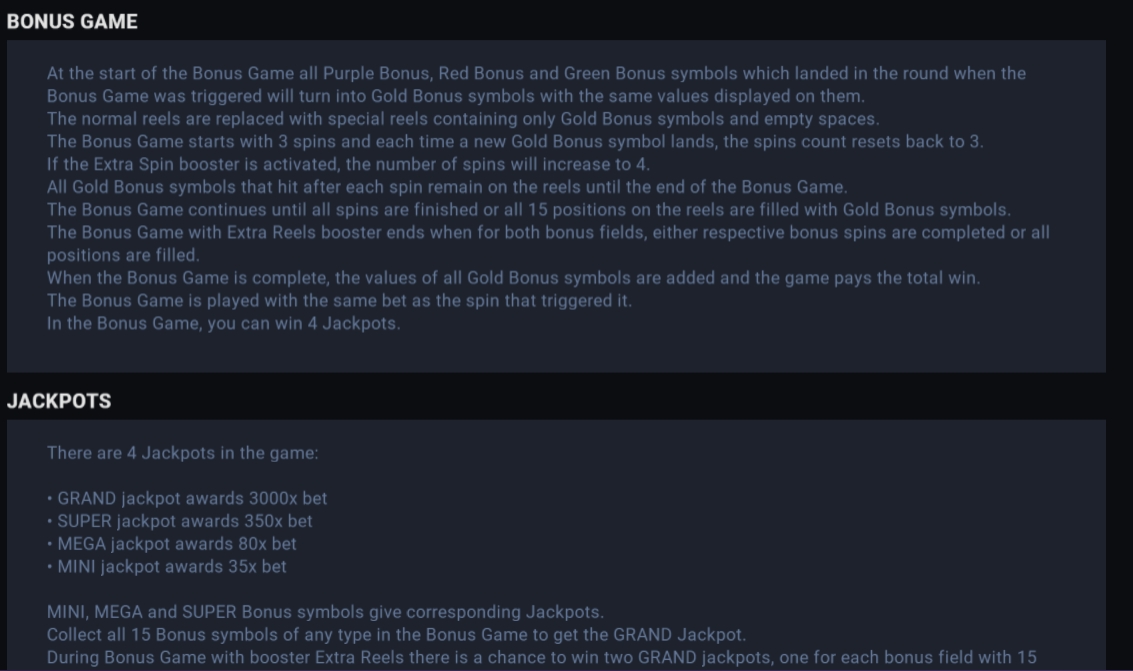Screen dimensions: 1133x671
Task: Click the 'Collect all 15 Bonus symbols' line
Action: [397, 635]
